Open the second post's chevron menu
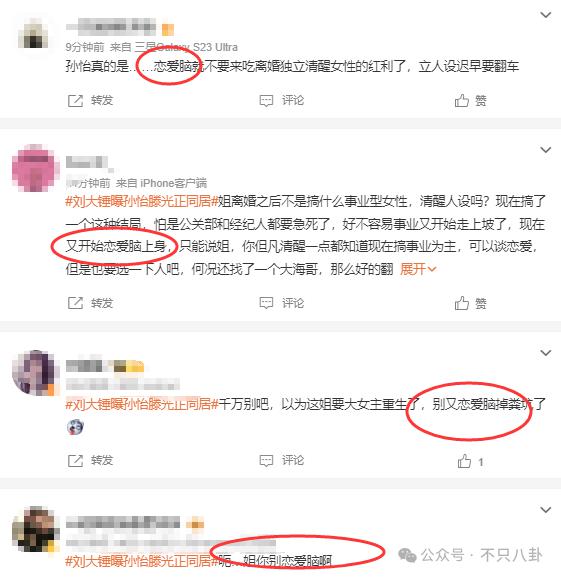561x577 pixels. (546, 150)
